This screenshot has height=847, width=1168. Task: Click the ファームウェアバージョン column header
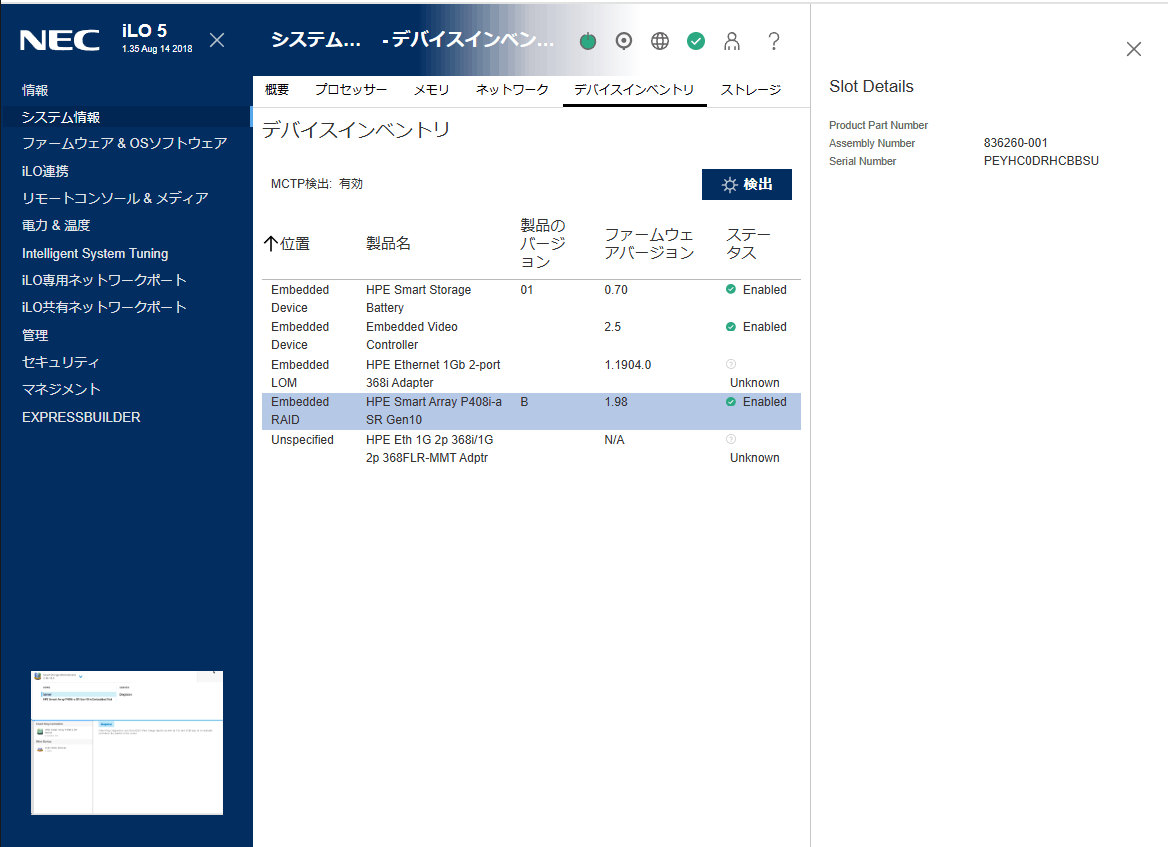[x=649, y=244]
